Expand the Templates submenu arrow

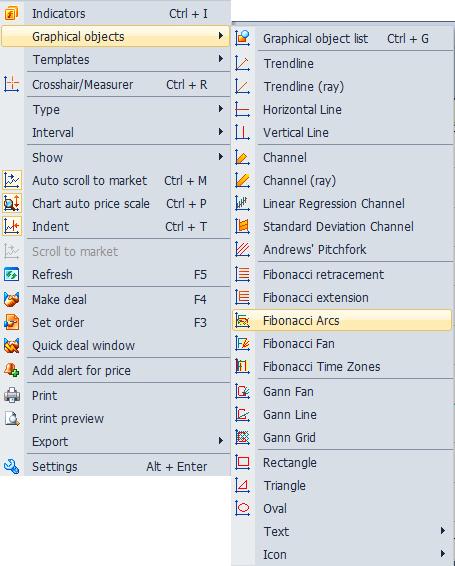click(x=221, y=59)
